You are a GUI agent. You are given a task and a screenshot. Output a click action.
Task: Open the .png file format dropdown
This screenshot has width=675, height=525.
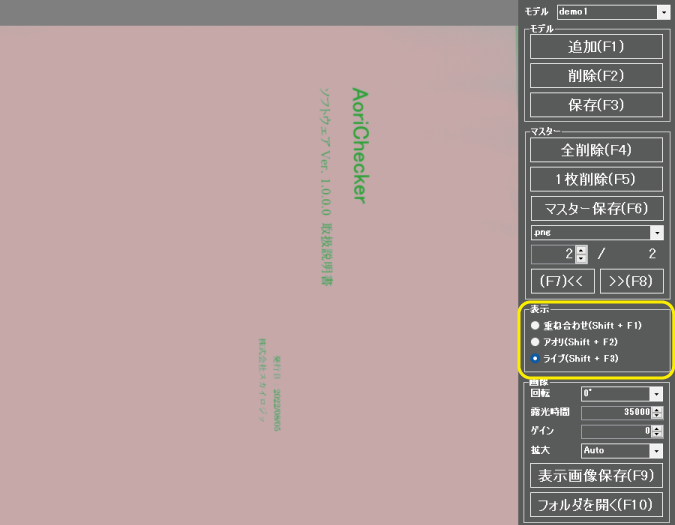point(657,233)
